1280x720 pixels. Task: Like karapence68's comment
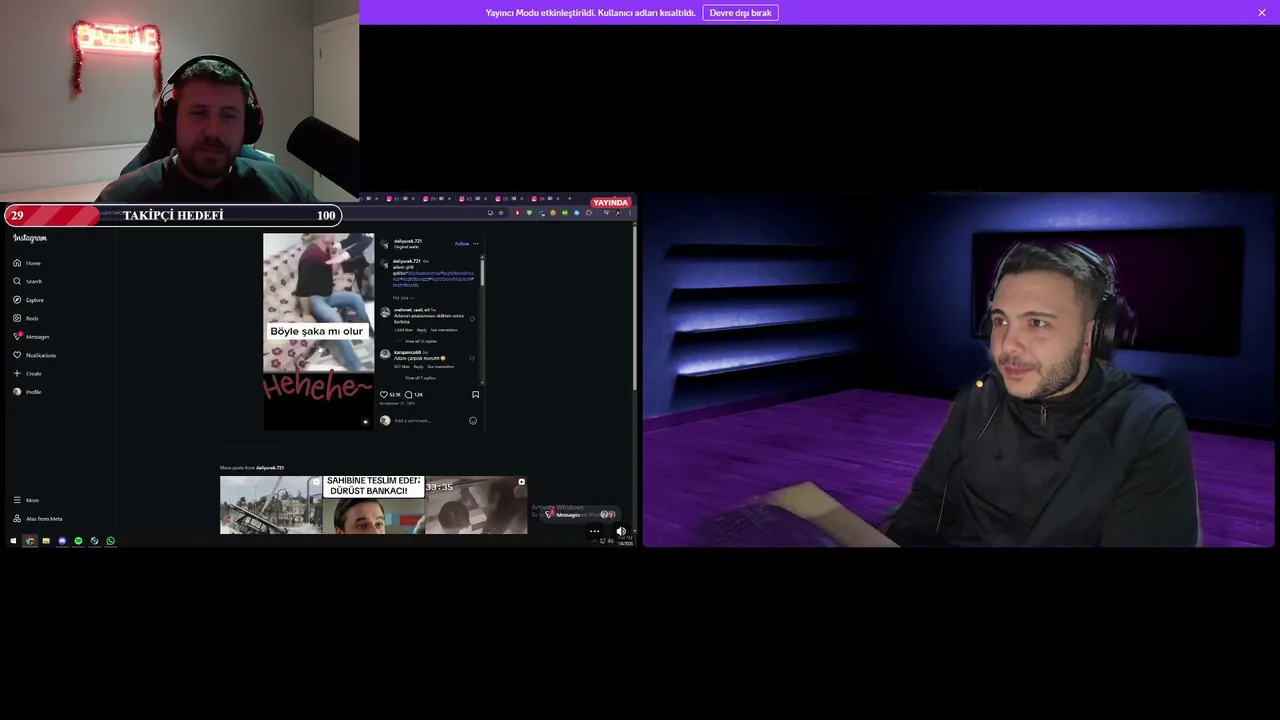472,358
